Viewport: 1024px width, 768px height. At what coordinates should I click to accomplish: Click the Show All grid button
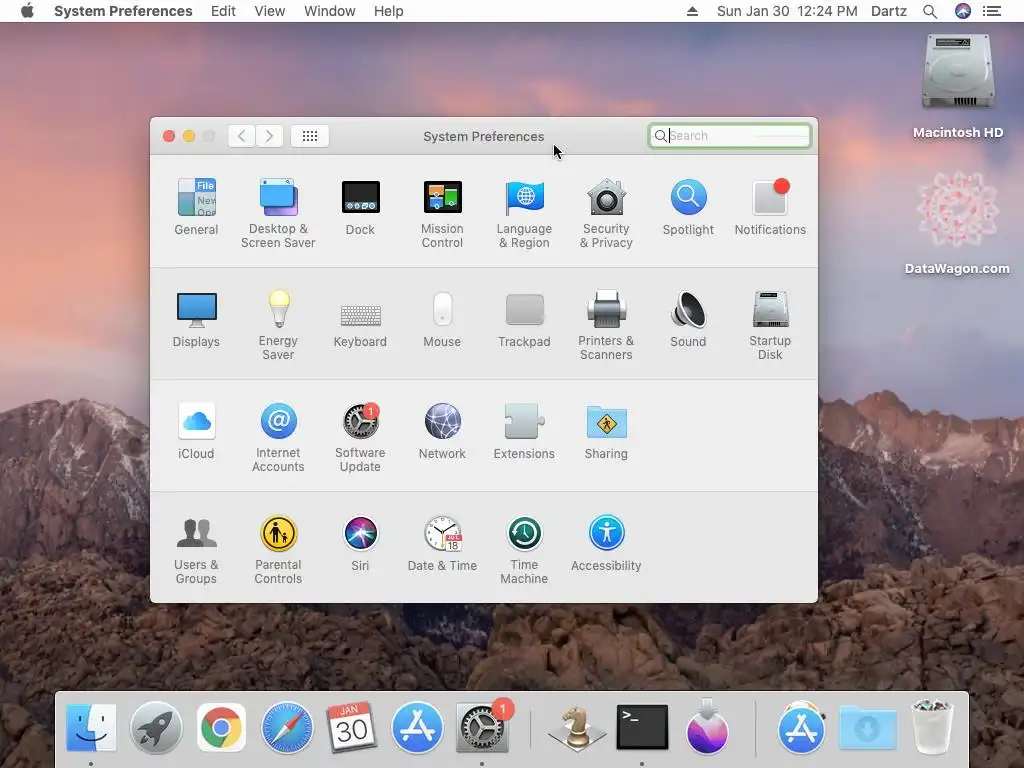click(310, 136)
